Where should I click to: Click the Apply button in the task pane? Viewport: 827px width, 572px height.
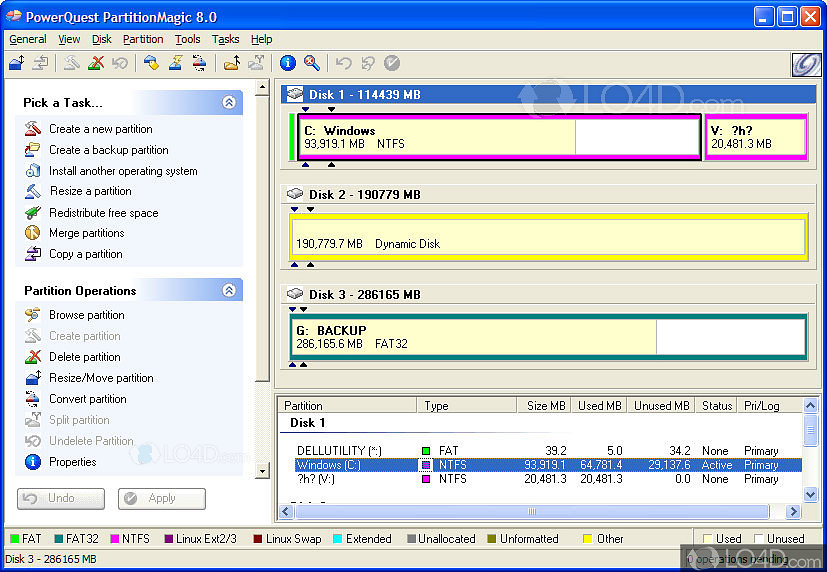click(x=161, y=498)
